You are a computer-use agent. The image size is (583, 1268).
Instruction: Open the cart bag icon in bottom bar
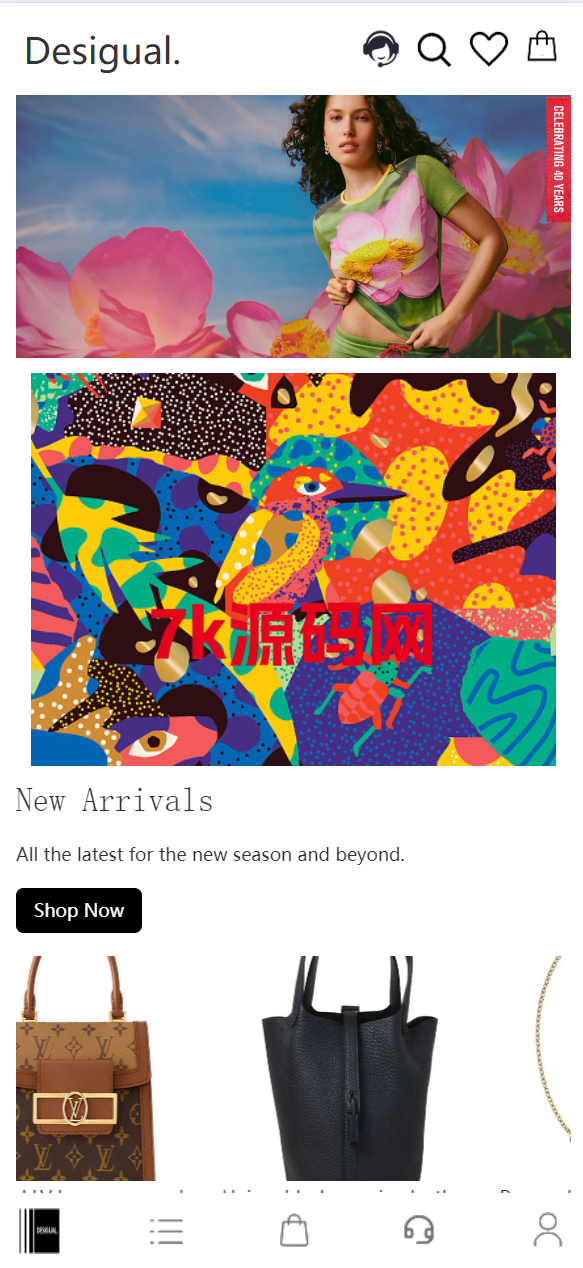(x=294, y=1230)
